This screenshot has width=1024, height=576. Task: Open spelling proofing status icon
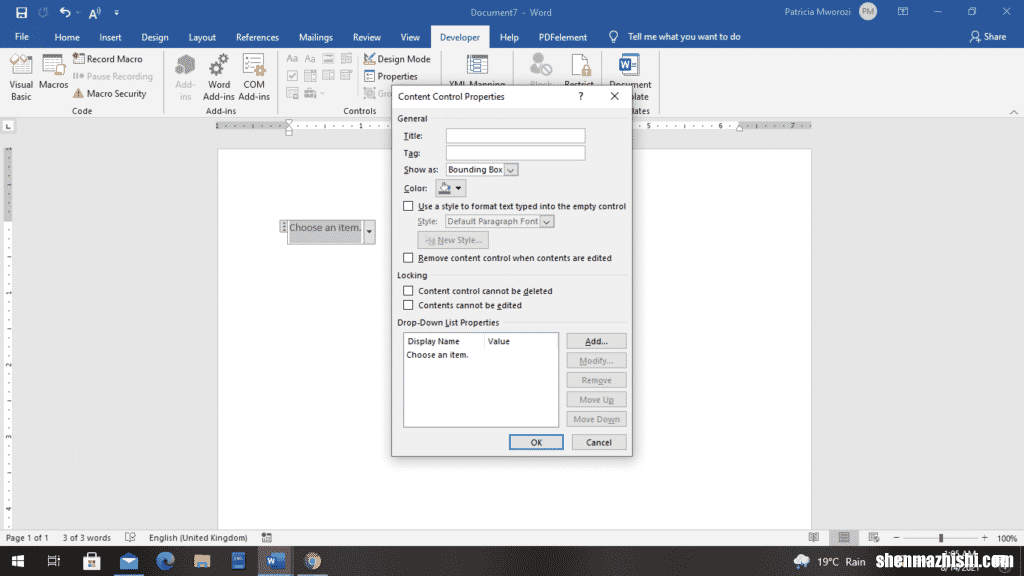point(130,537)
